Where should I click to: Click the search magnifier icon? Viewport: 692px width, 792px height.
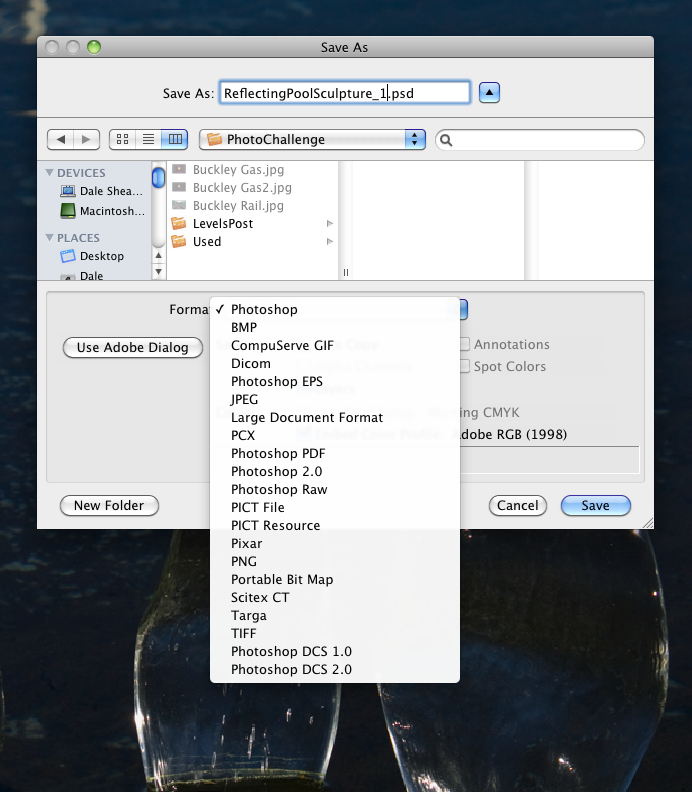pyautogui.click(x=446, y=140)
